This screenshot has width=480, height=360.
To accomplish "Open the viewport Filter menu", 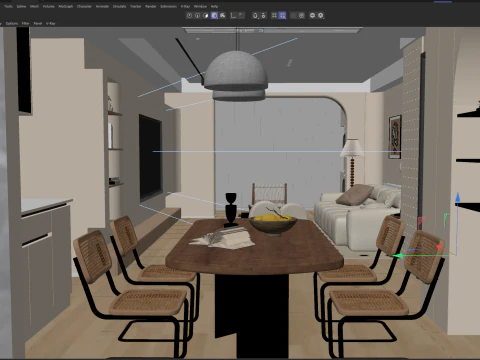I will 26,23.
